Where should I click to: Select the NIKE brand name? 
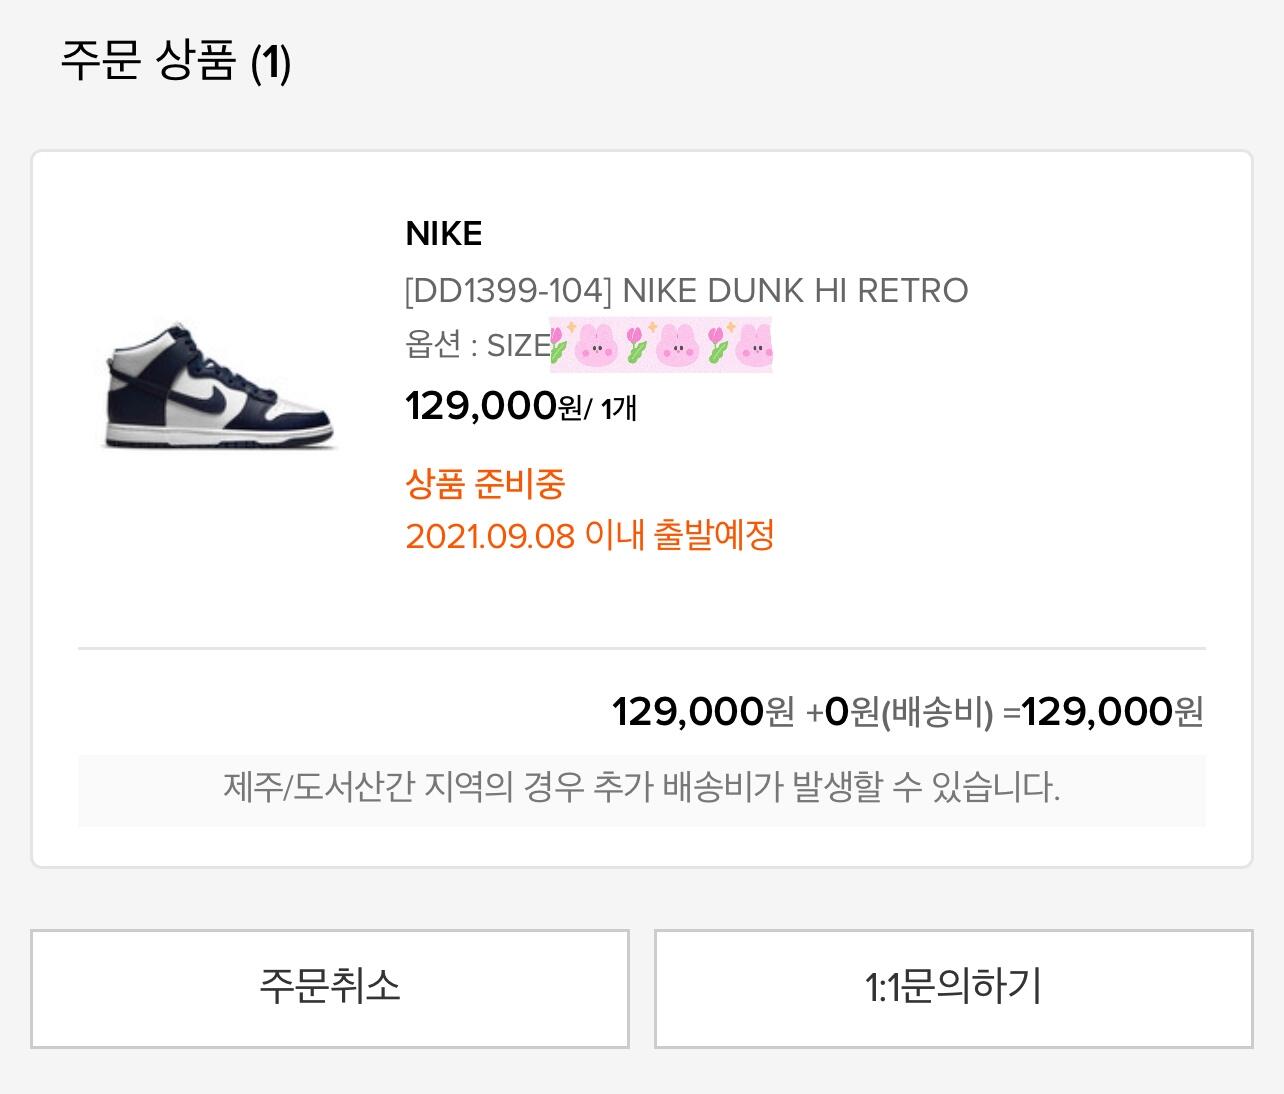pos(444,234)
